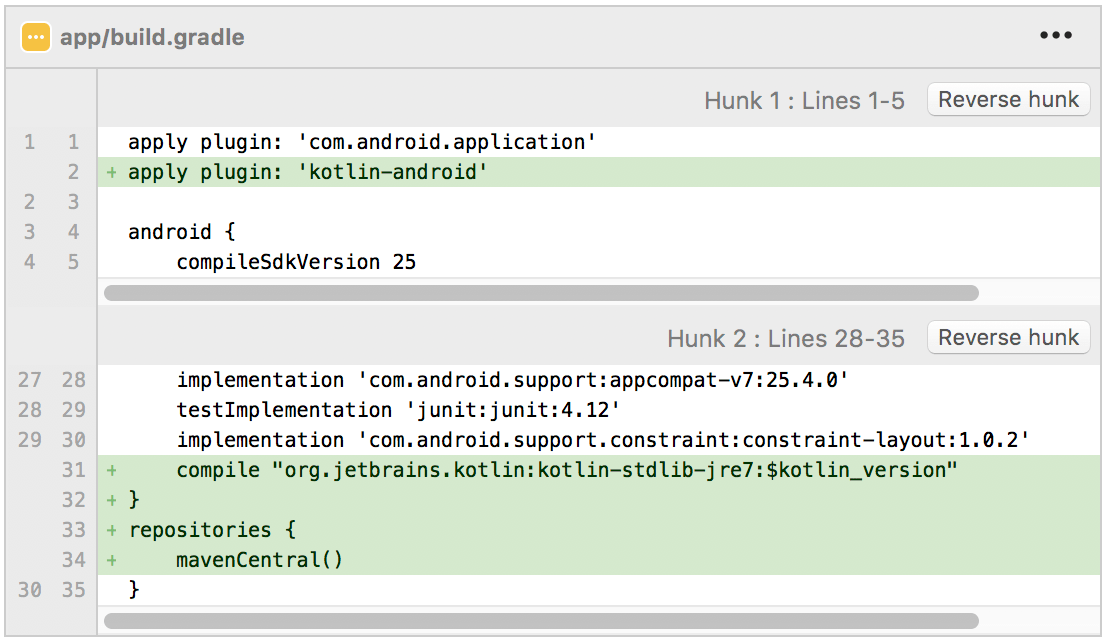Image resolution: width=1106 pixels, height=640 pixels.
Task: Select the added kotlin-stdlib-jre7 compile line
Action: click(x=567, y=470)
